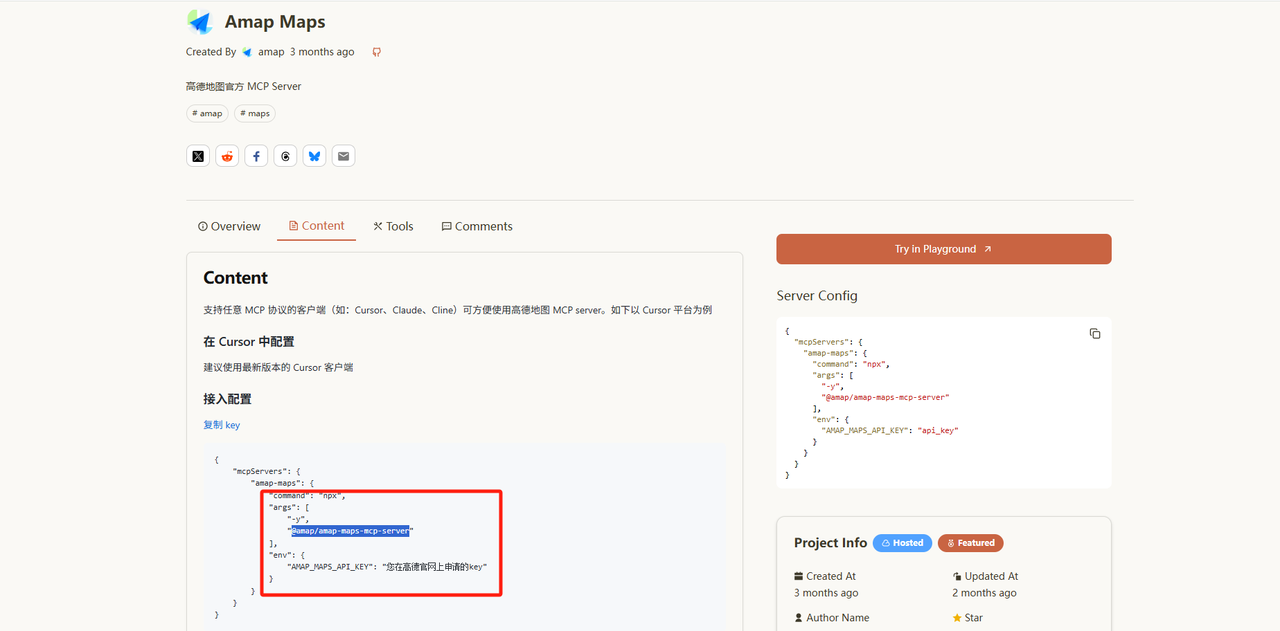Screen dimensions: 1280x631
Task: Click the 接入配置 heading
Action: [x=227, y=399]
